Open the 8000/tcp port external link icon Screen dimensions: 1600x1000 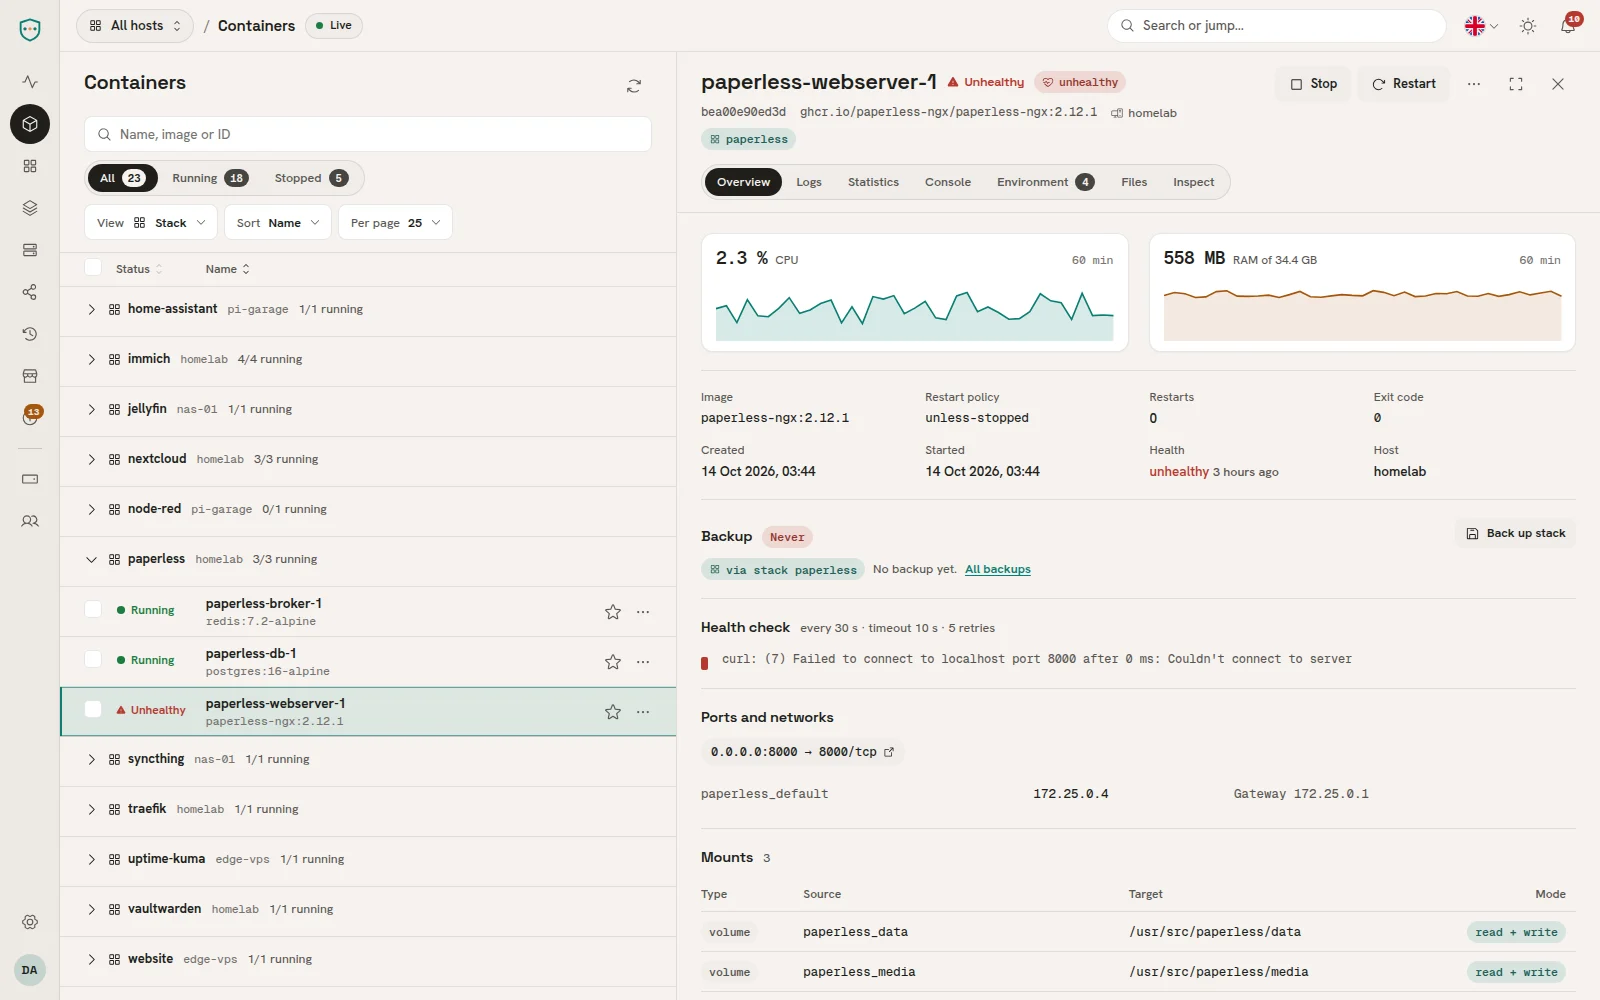click(889, 752)
